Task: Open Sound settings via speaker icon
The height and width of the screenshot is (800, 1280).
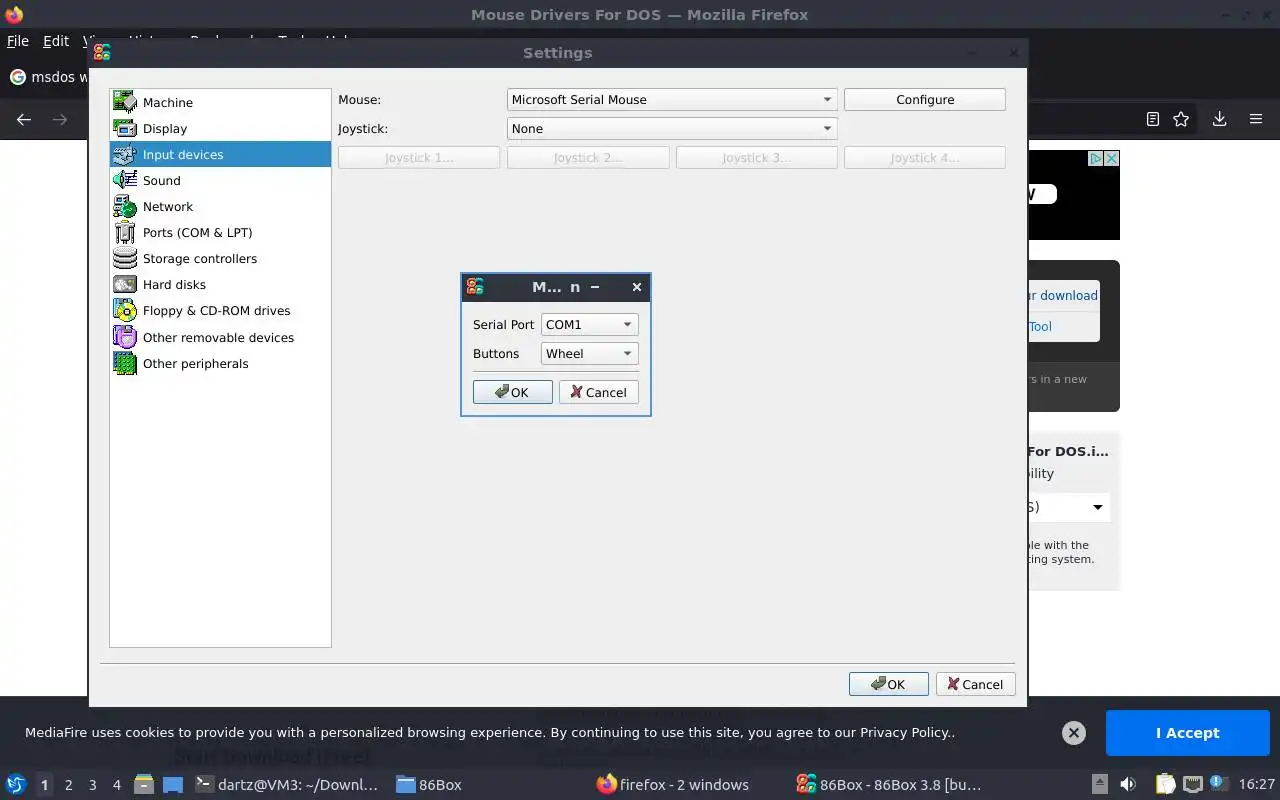Action: 125,180
